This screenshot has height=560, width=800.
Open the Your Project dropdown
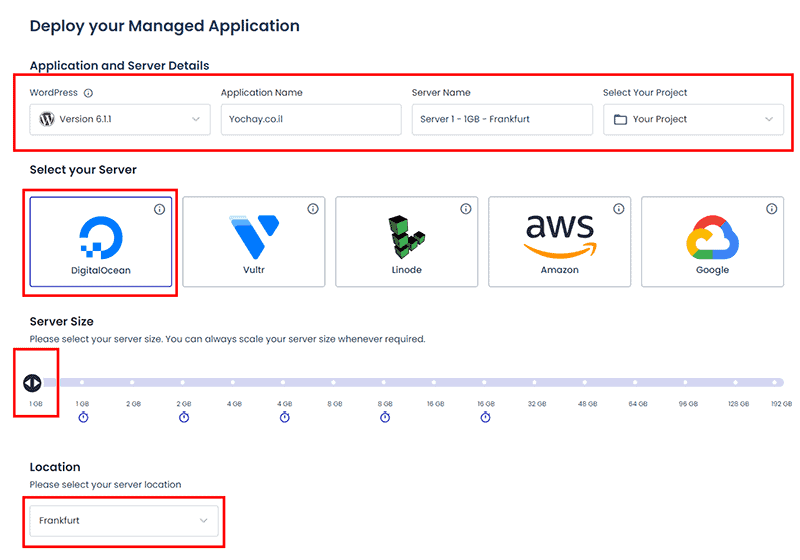pos(693,119)
